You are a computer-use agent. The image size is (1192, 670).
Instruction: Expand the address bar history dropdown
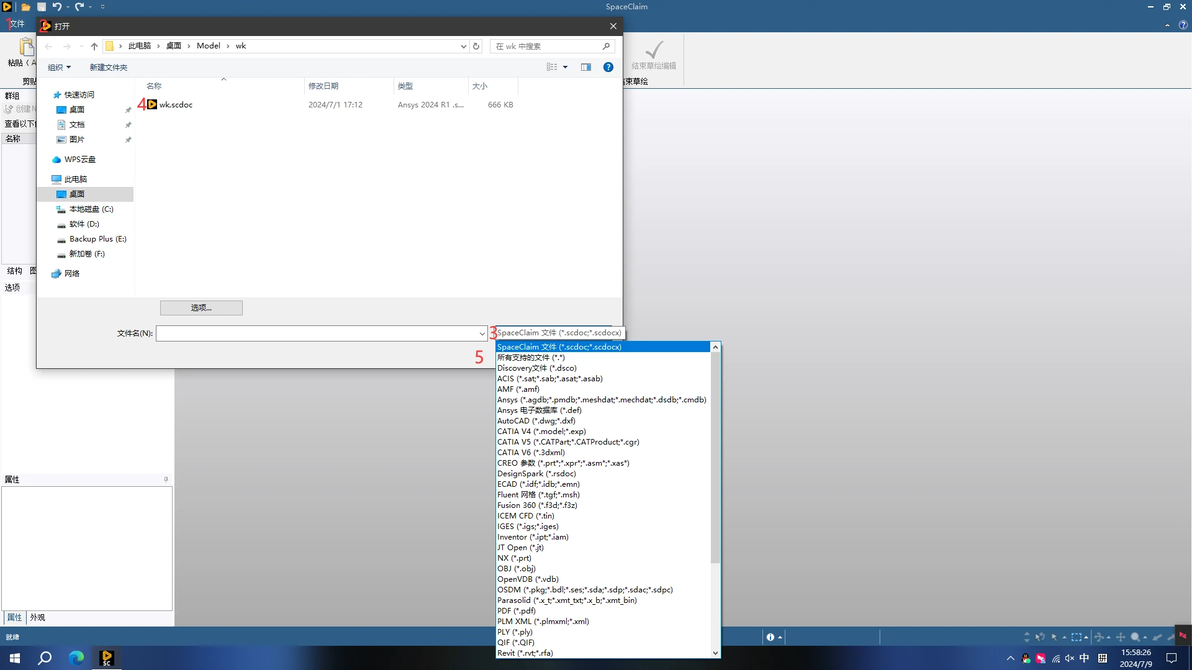463,46
